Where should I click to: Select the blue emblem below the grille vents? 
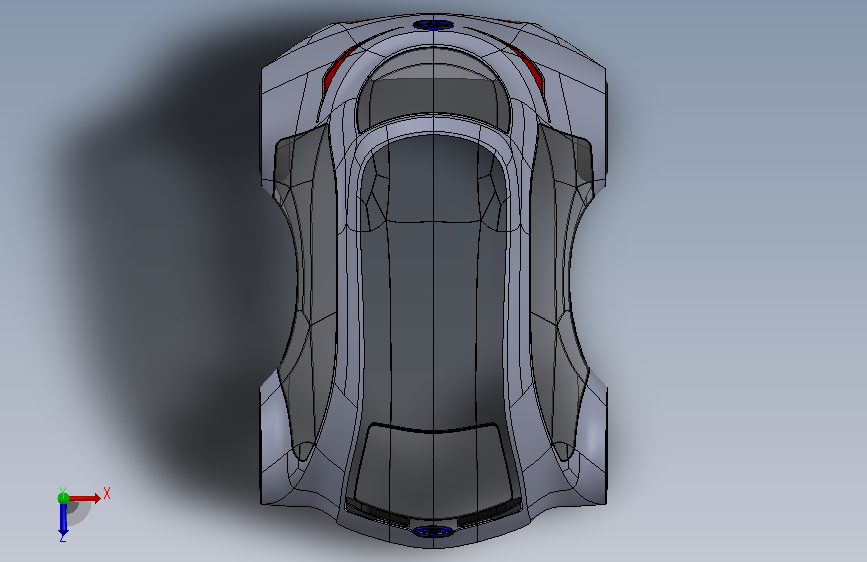coord(433,532)
